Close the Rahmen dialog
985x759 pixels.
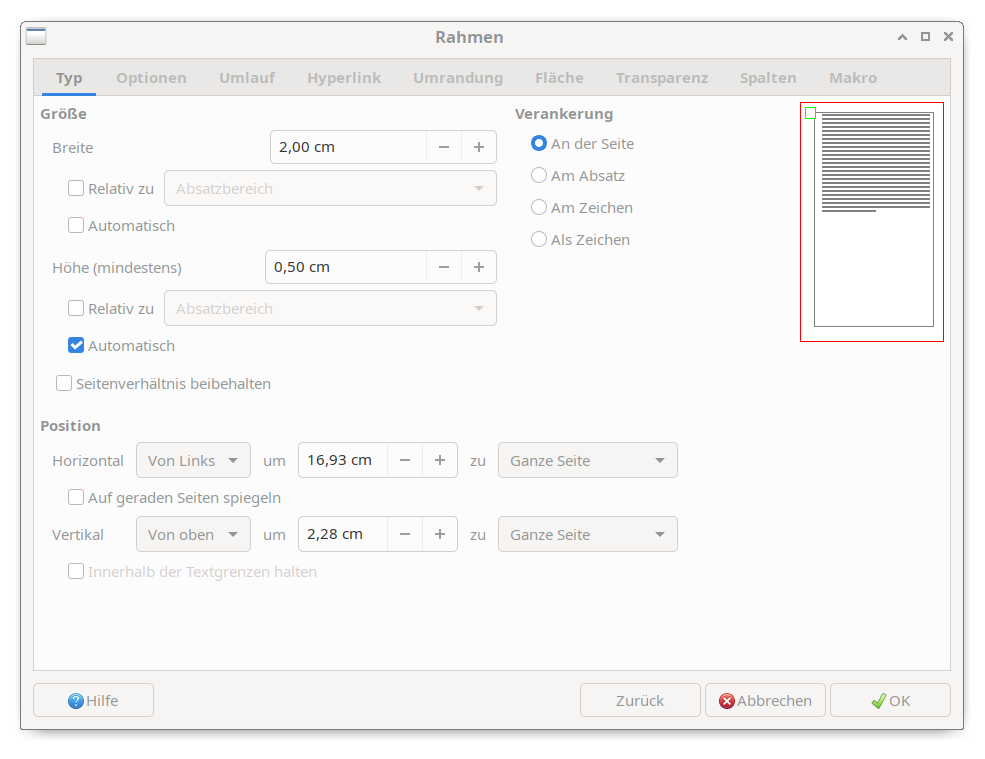949,37
